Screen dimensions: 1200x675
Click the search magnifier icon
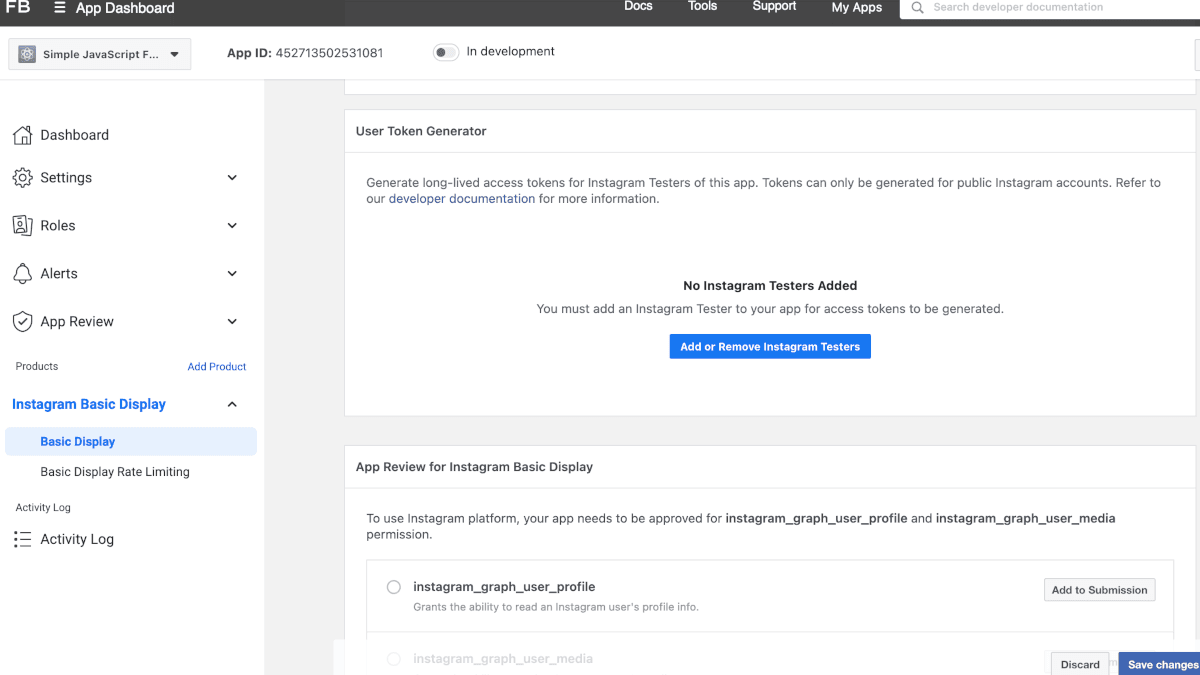[917, 7]
